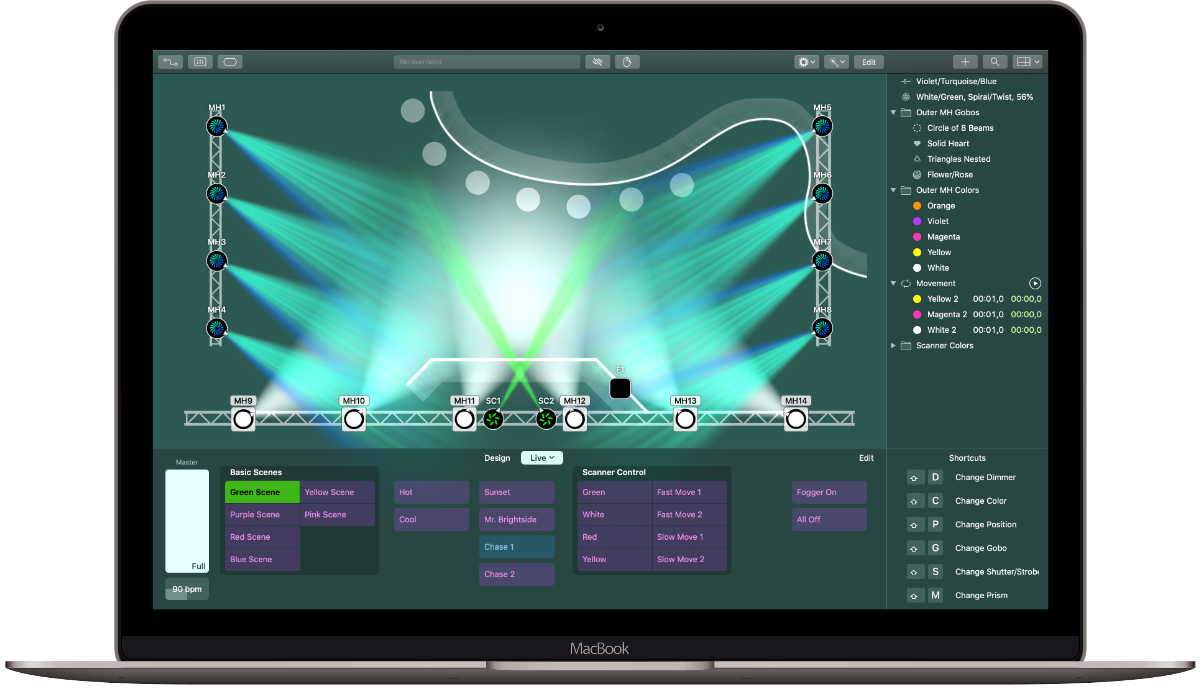Select the Solid Heart gobo
This screenshot has width=1200, height=688.
pyautogui.click(x=947, y=144)
